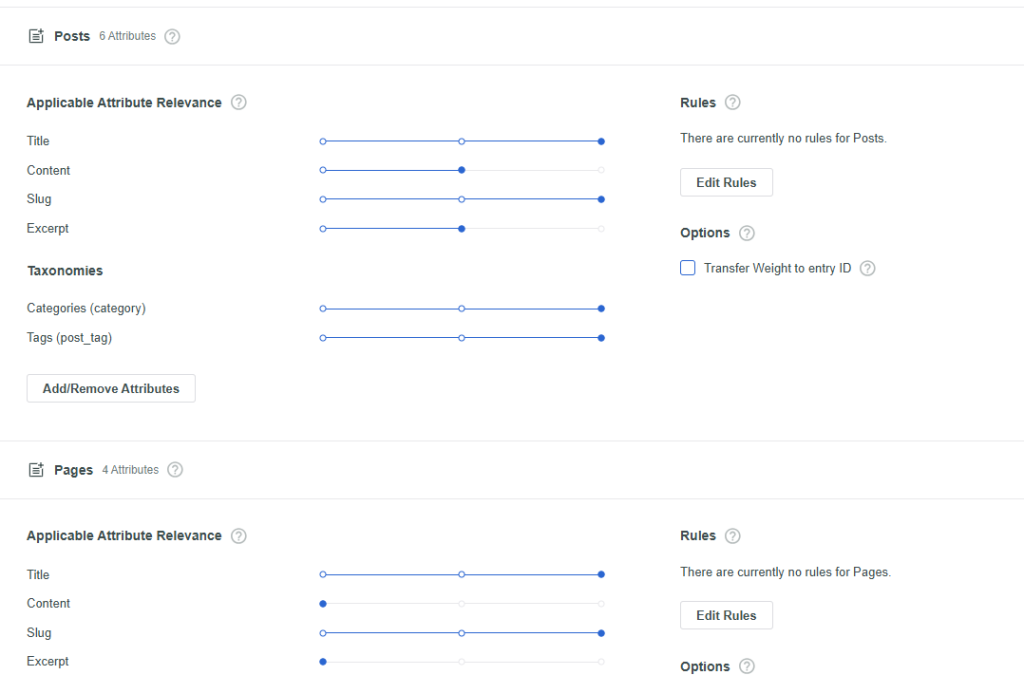Click the Posts document icon
This screenshot has width=1024, height=675.
click(36, 36)
